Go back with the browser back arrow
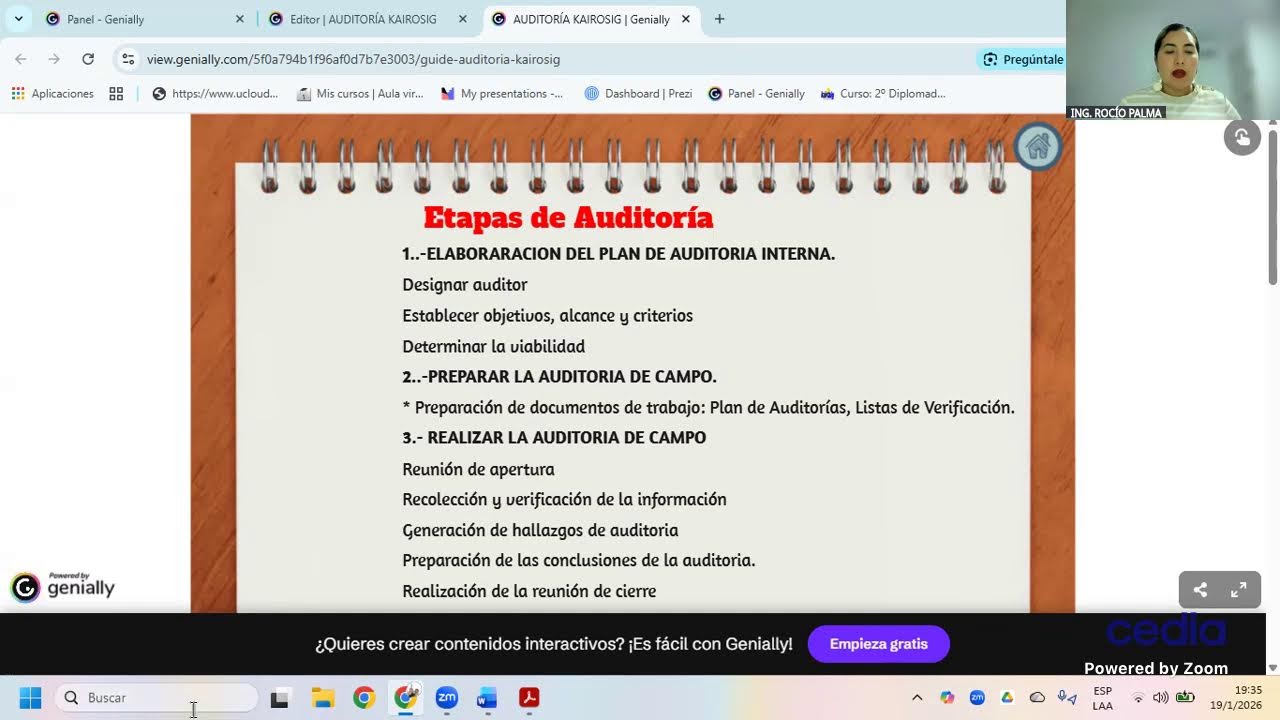The width and height of the screenshot is (1280, 720). [21, 59]
